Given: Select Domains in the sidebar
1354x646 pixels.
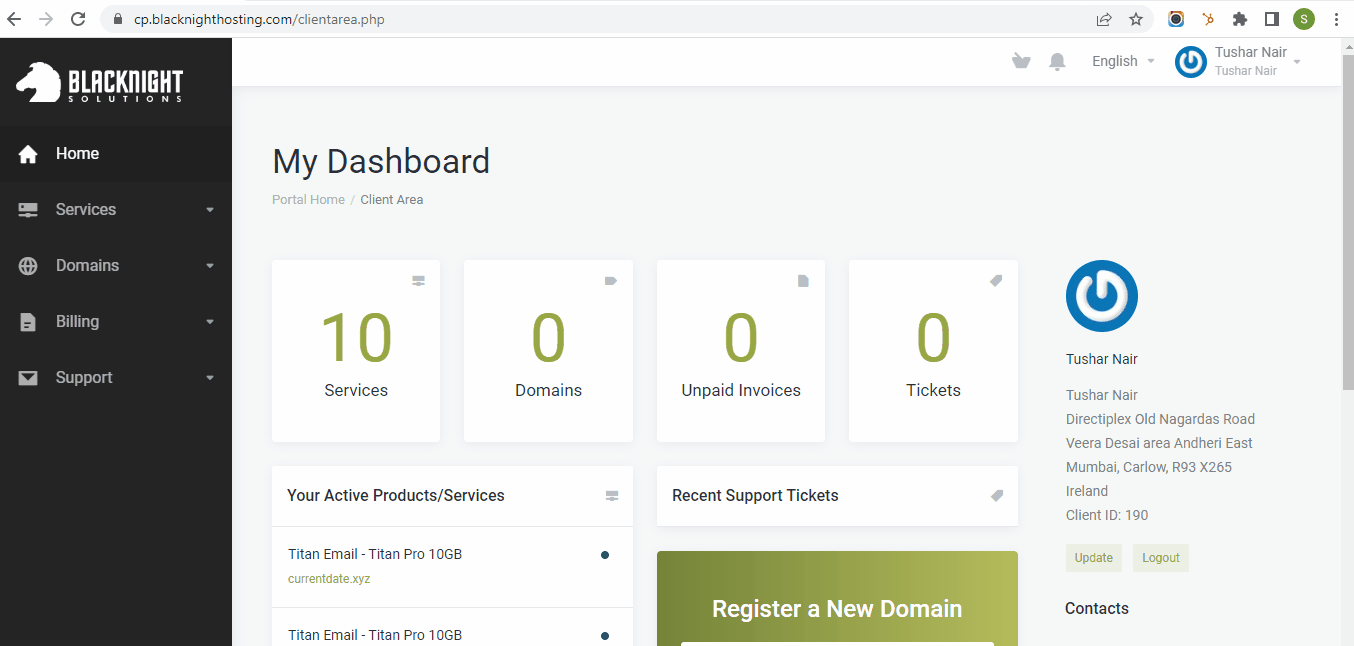Looking at the screenshot, I should 116,266.
